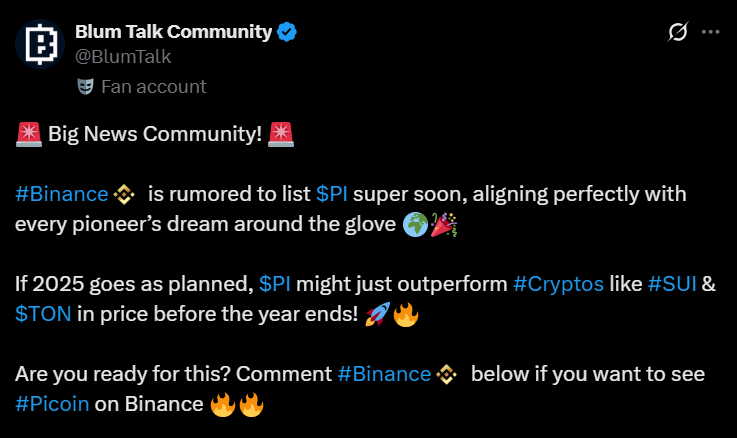This screenshot has width=737, height=438.
Task: Open the three-dot More options menu
Action: click(711, 32)
